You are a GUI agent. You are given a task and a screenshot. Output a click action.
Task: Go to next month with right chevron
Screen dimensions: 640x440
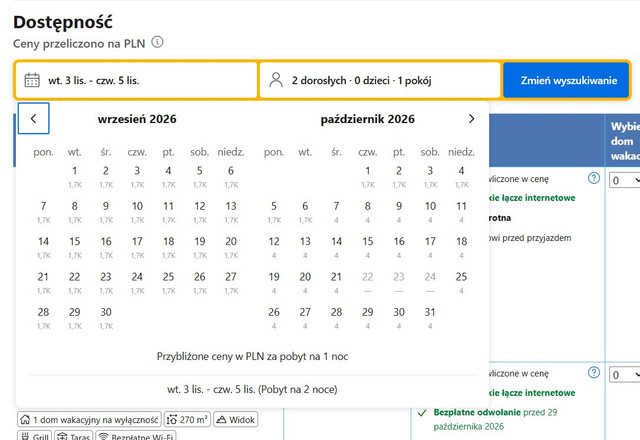471,118
